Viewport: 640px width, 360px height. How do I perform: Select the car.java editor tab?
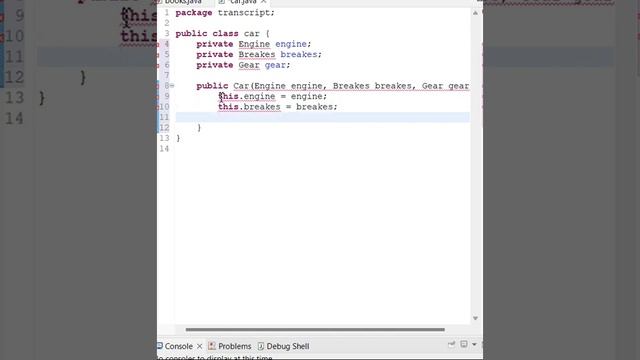[x=242, y=2]
